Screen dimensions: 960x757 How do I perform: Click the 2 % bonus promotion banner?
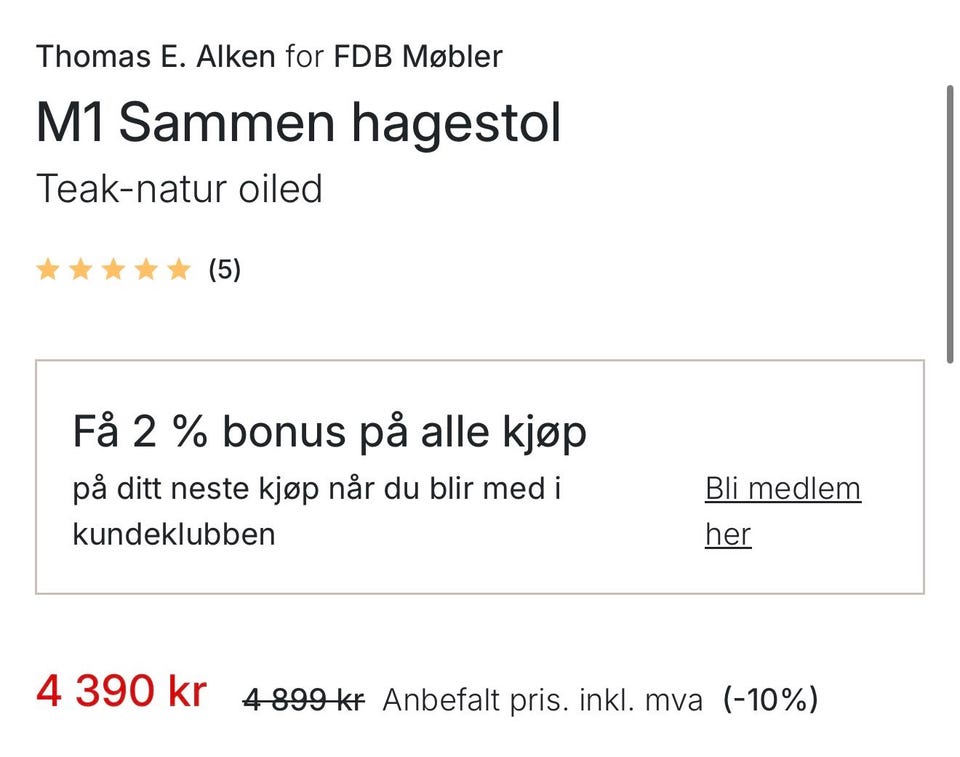point(329,431)
